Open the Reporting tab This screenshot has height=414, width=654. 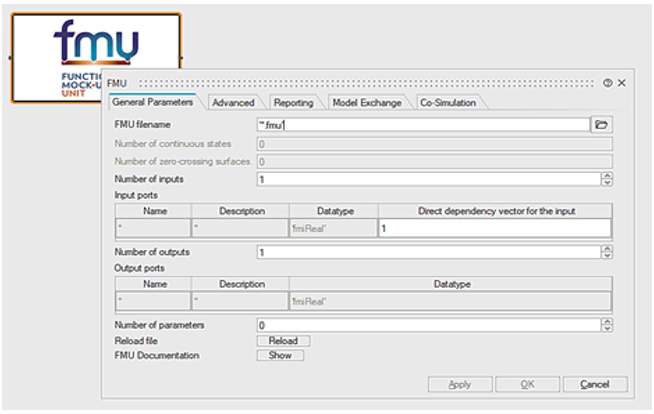pos(294,103)
